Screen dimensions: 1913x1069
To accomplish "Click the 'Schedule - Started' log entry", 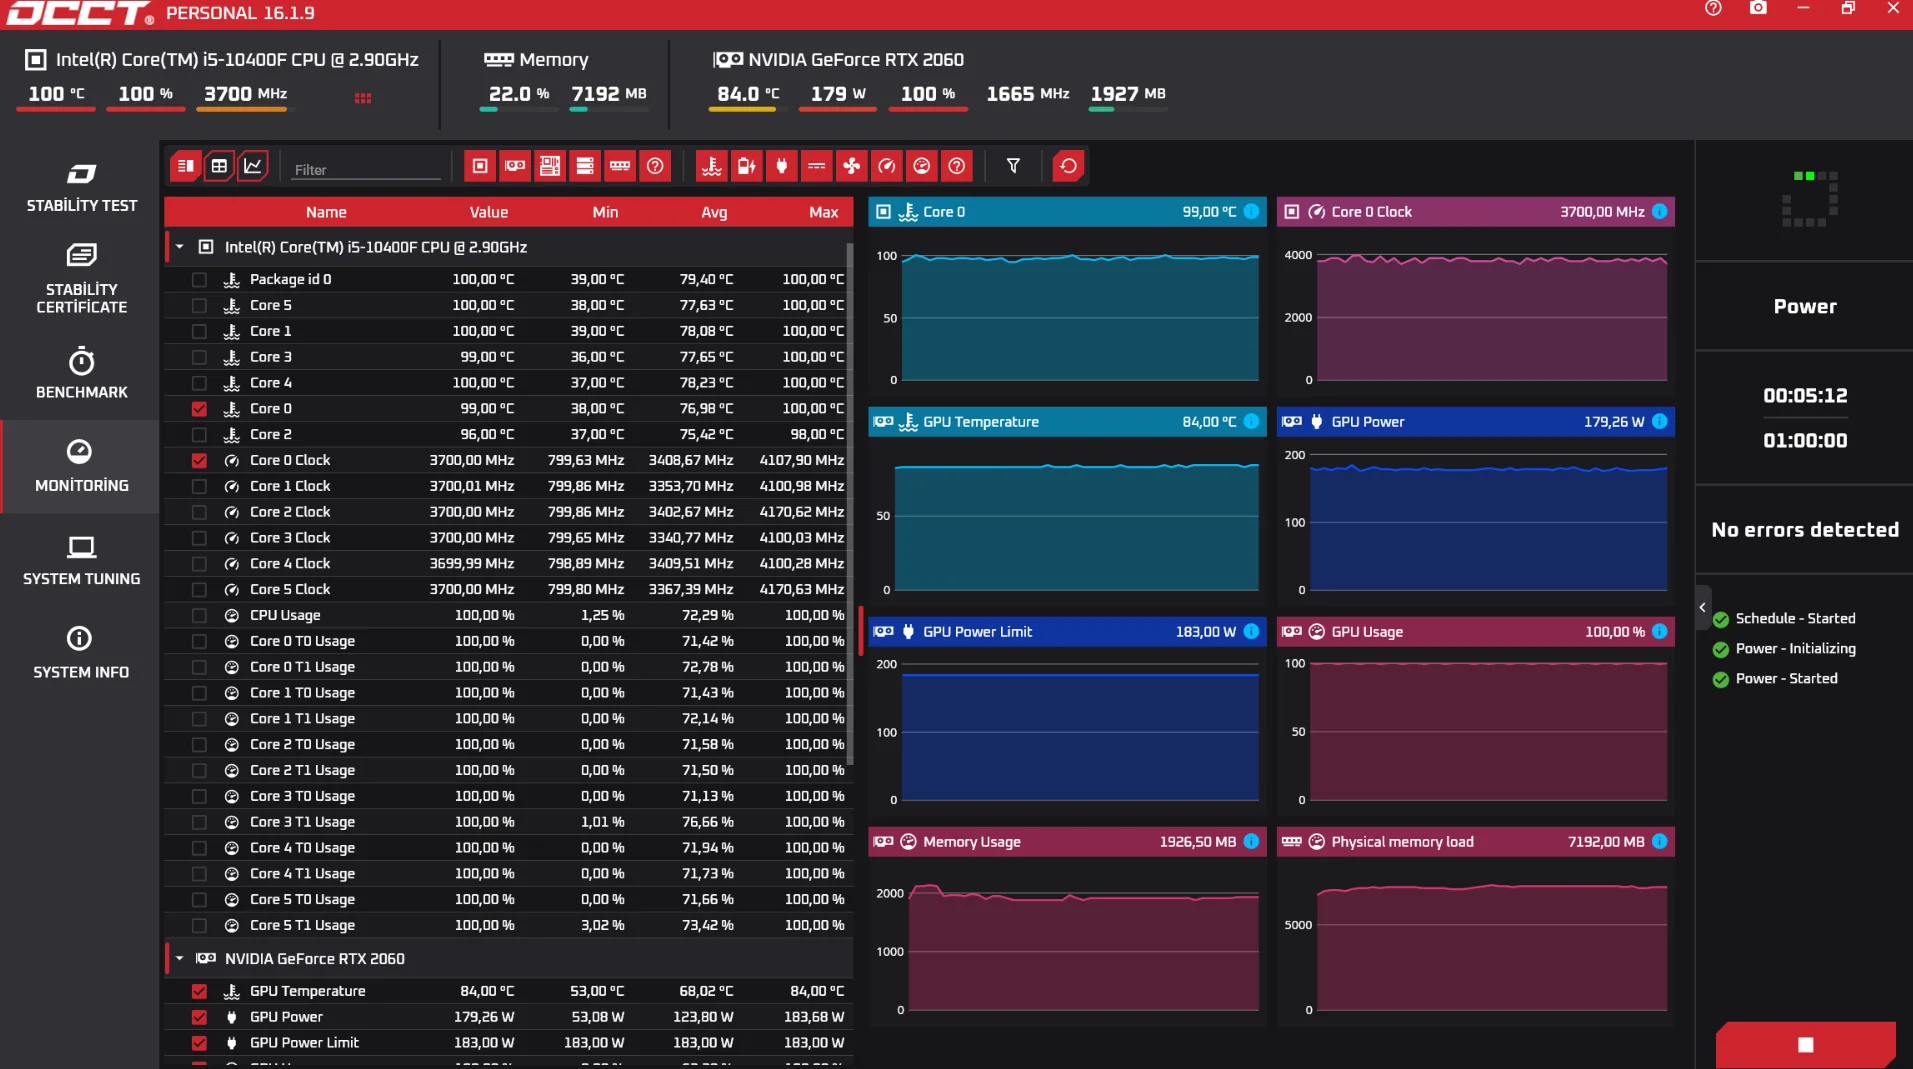I will click(x=1795, y=619).
